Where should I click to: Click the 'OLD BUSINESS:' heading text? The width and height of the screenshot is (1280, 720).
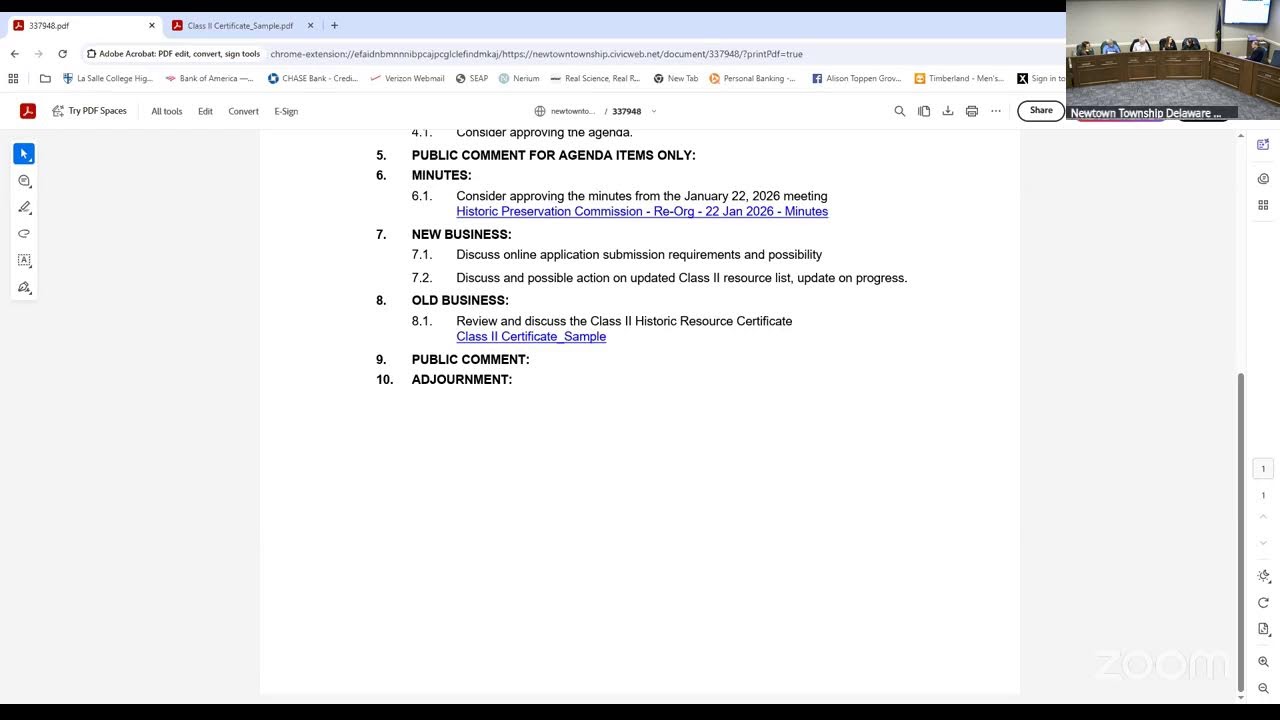[x=460, y=301]
